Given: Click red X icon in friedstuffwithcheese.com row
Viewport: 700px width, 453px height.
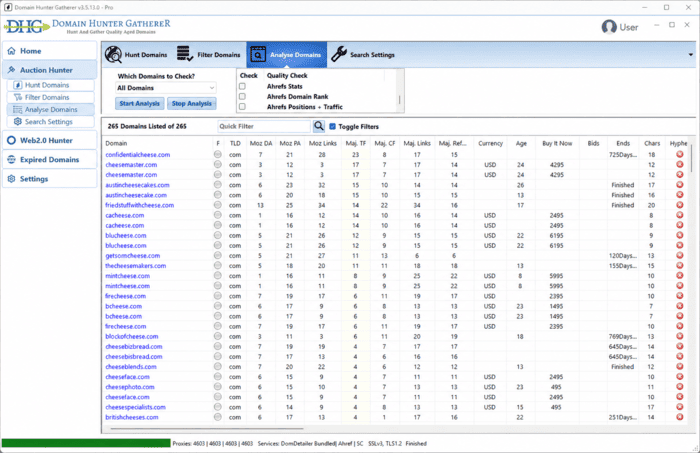Looking at the screenshot, I should (679, 205).
